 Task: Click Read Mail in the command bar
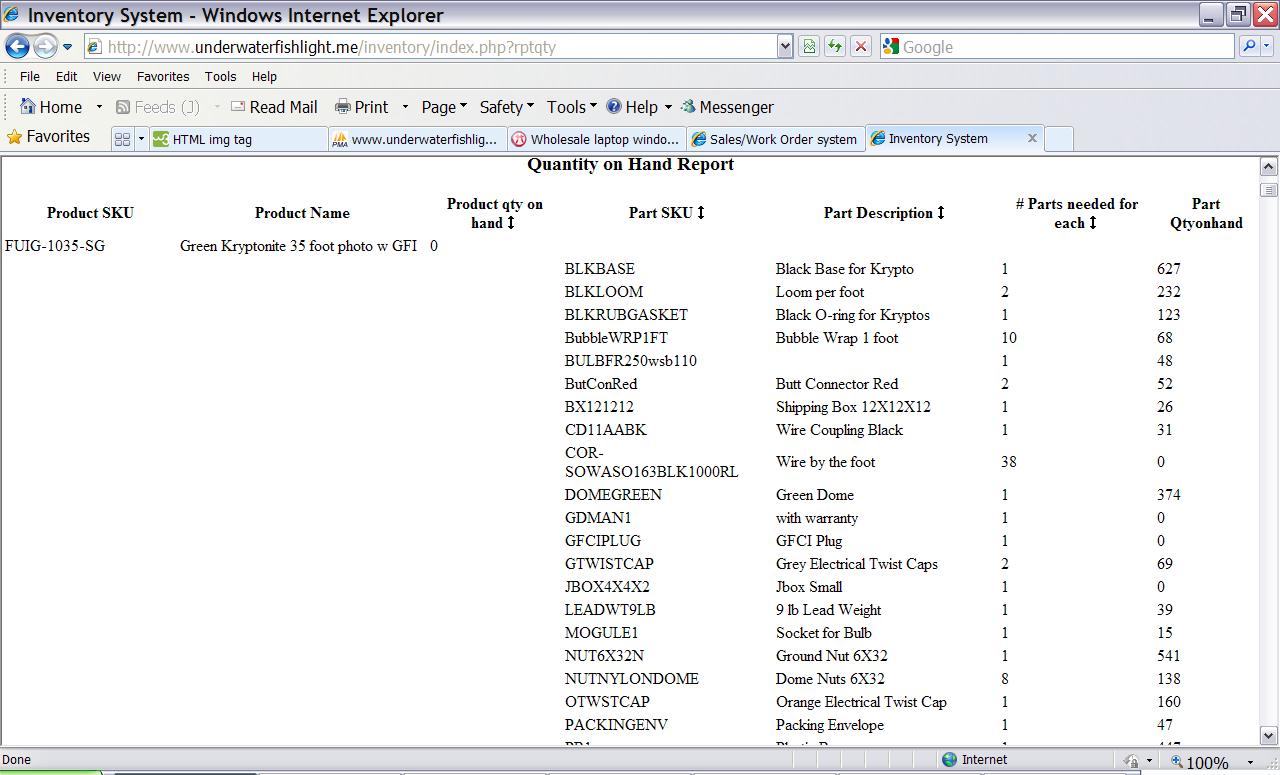(x=274, y=107)
